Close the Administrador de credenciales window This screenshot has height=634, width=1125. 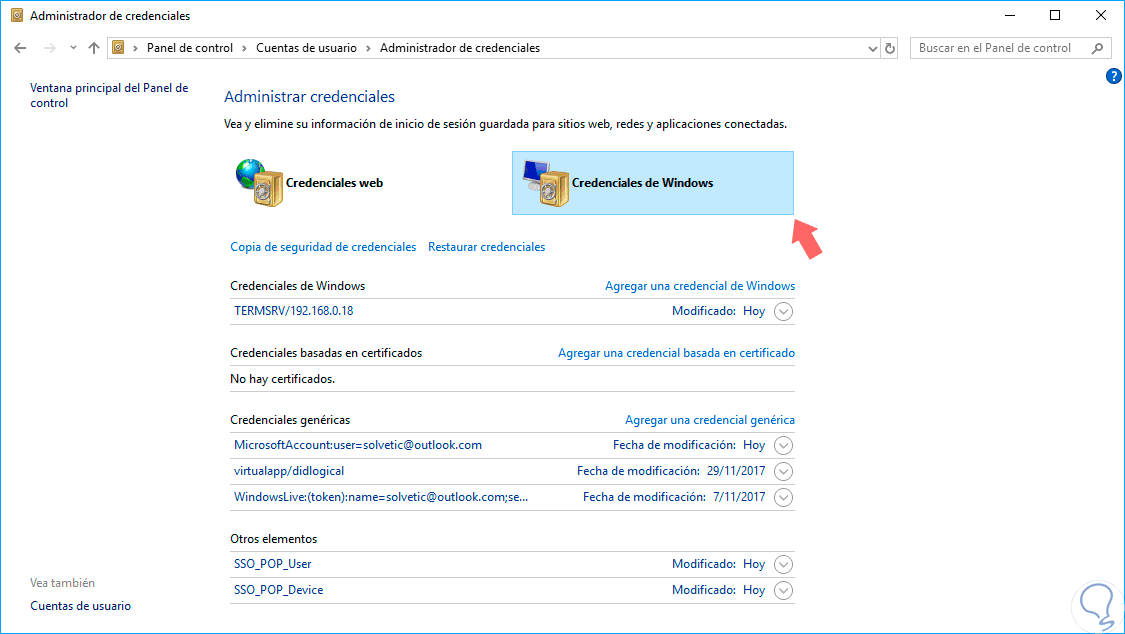[x=1101, y=15]
